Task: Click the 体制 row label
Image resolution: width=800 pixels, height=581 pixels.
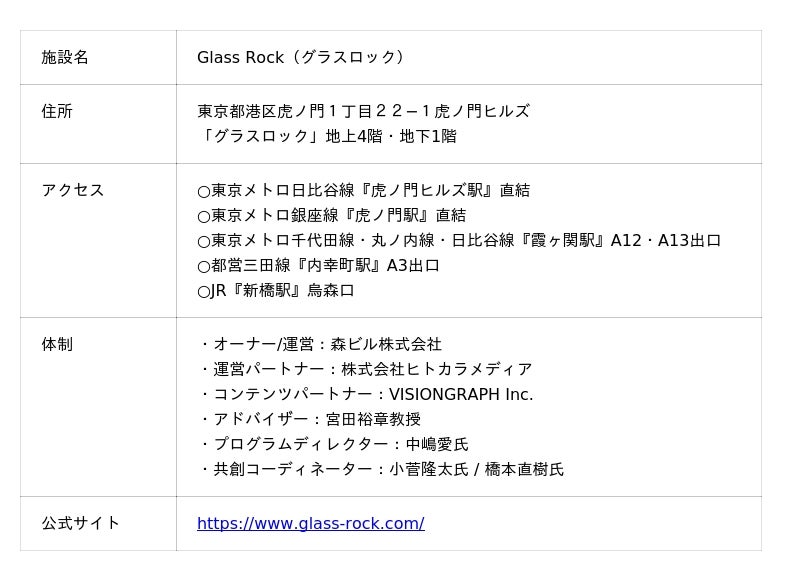Action: click(57, 344)
